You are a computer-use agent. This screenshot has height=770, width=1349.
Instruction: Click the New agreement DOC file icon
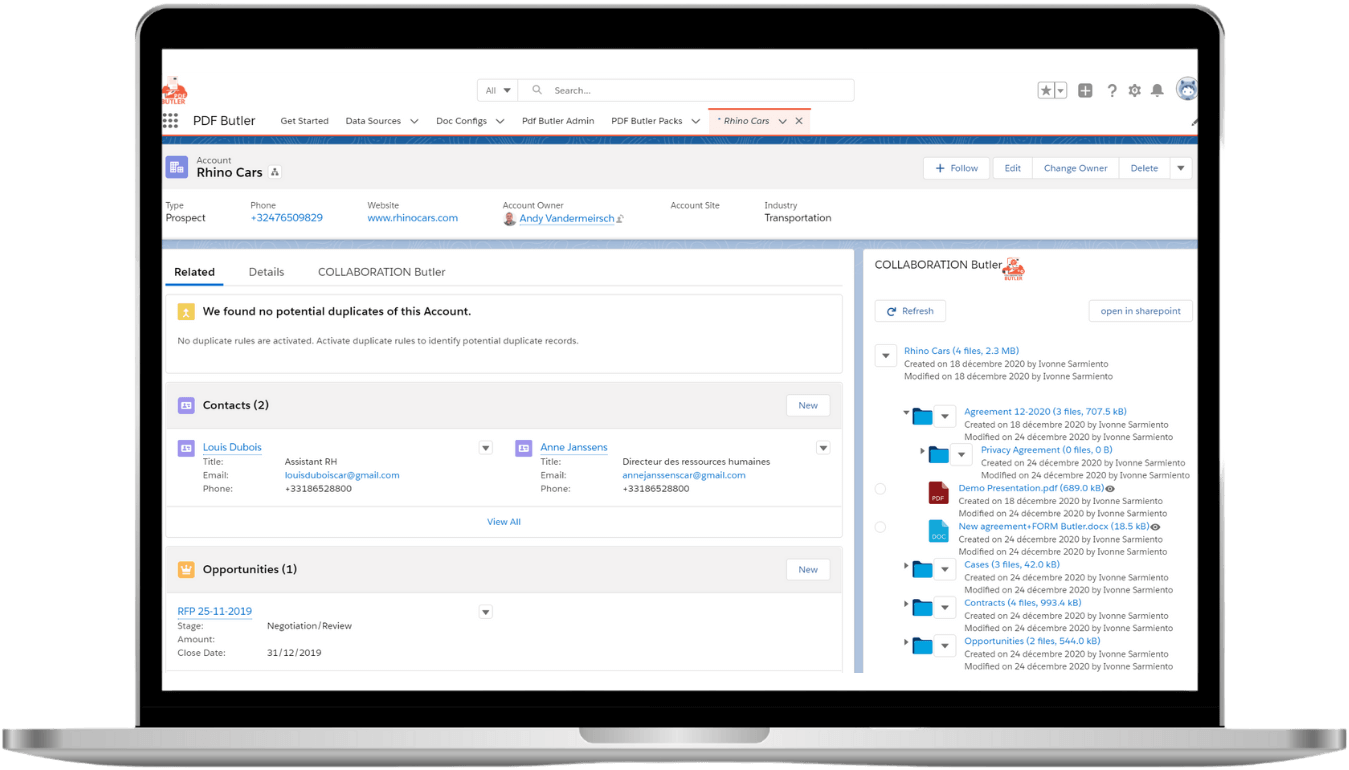(938, 531)
